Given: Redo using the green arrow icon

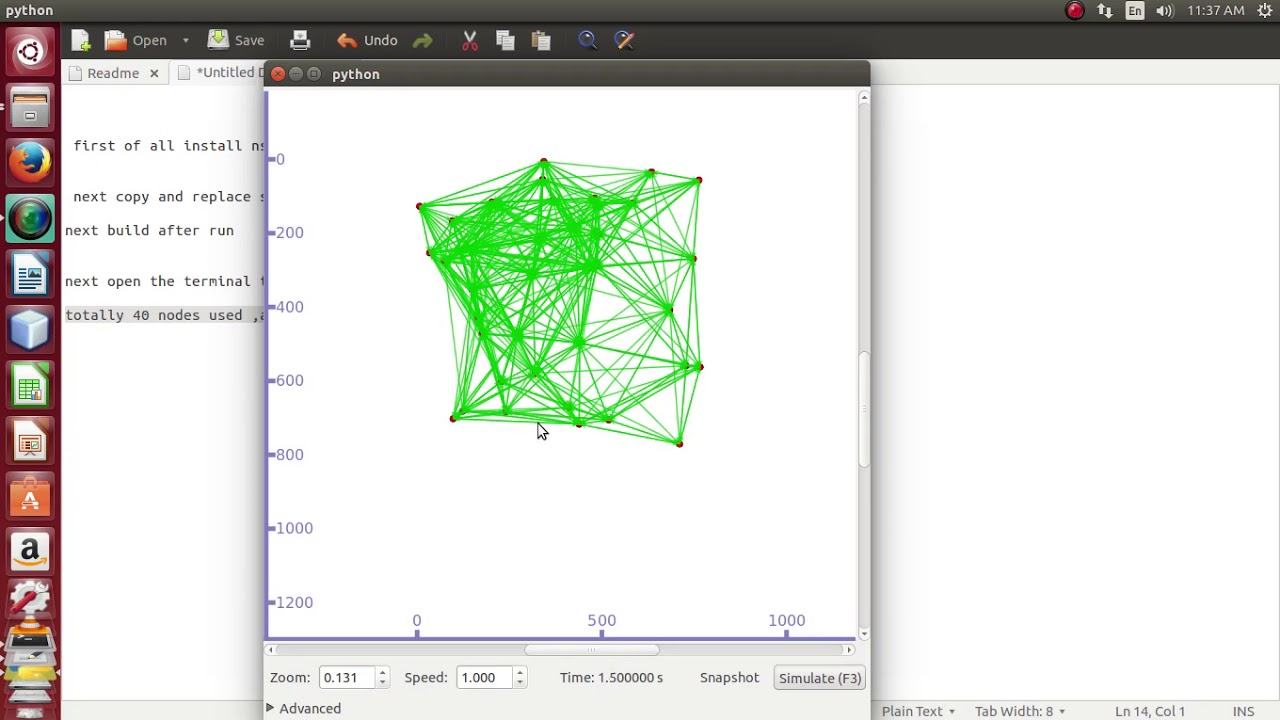Looking at the screenshot, I should [422, 41].
